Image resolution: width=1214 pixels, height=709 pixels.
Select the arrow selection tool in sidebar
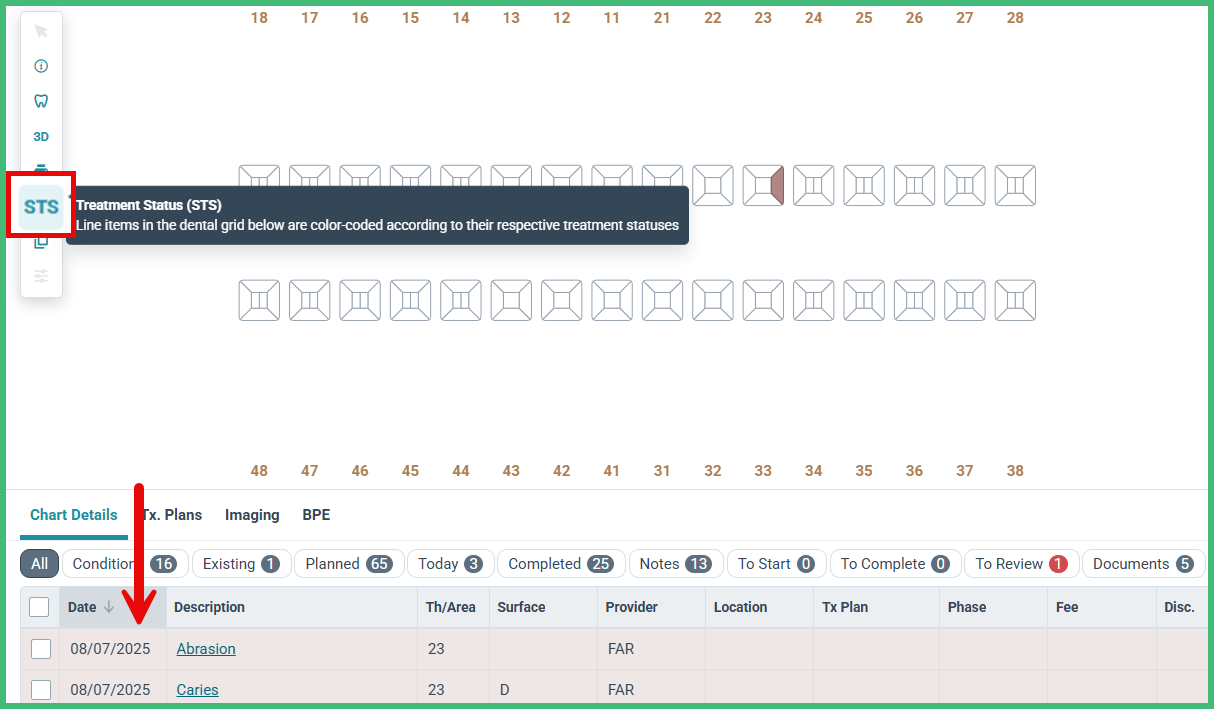[x=40, y=30]
